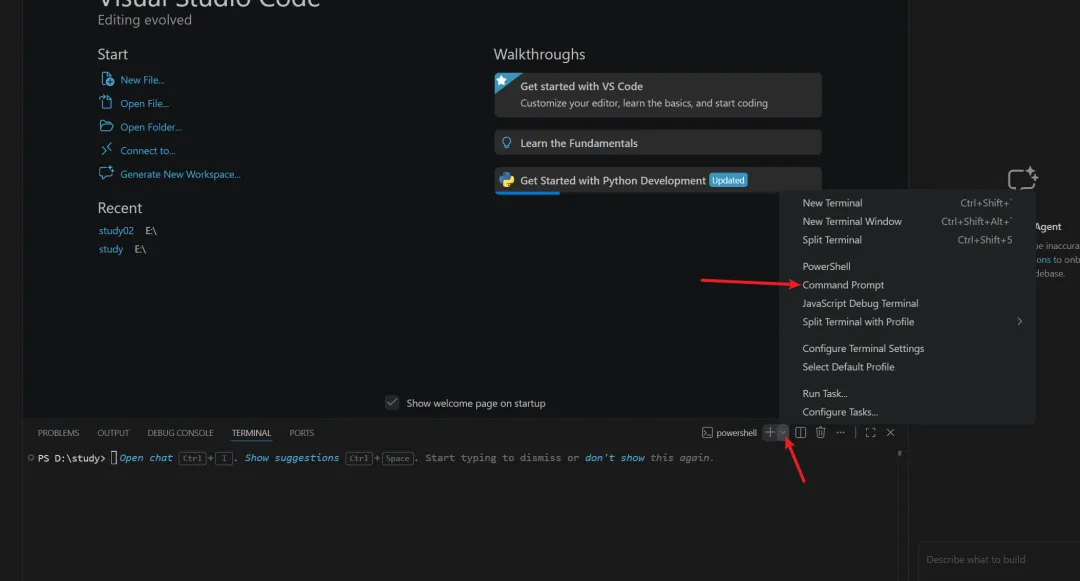The height and width of the screenshot is (581, 1080).
Task: Click the Connect to... link
Action: pyautogui.click(x=147, y=151)
